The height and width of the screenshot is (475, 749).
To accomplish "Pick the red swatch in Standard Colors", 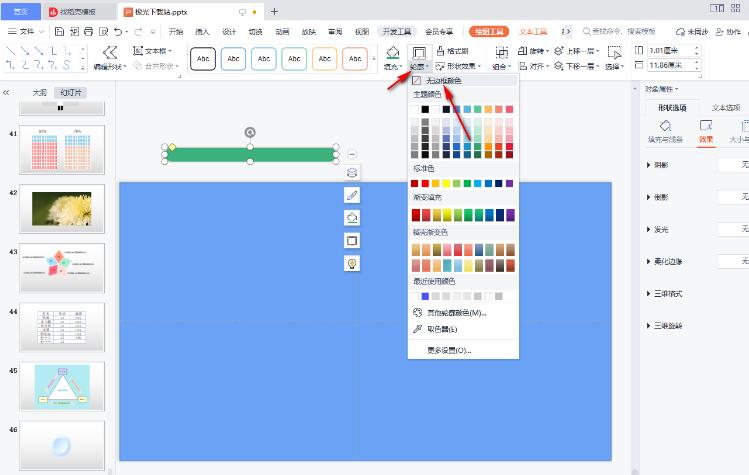I will [427, 184].
